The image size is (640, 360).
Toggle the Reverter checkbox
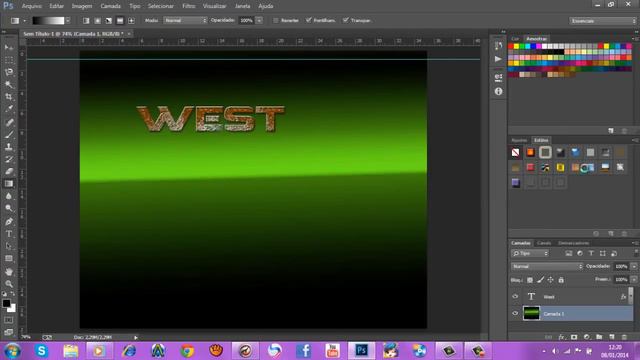(276, 20)
